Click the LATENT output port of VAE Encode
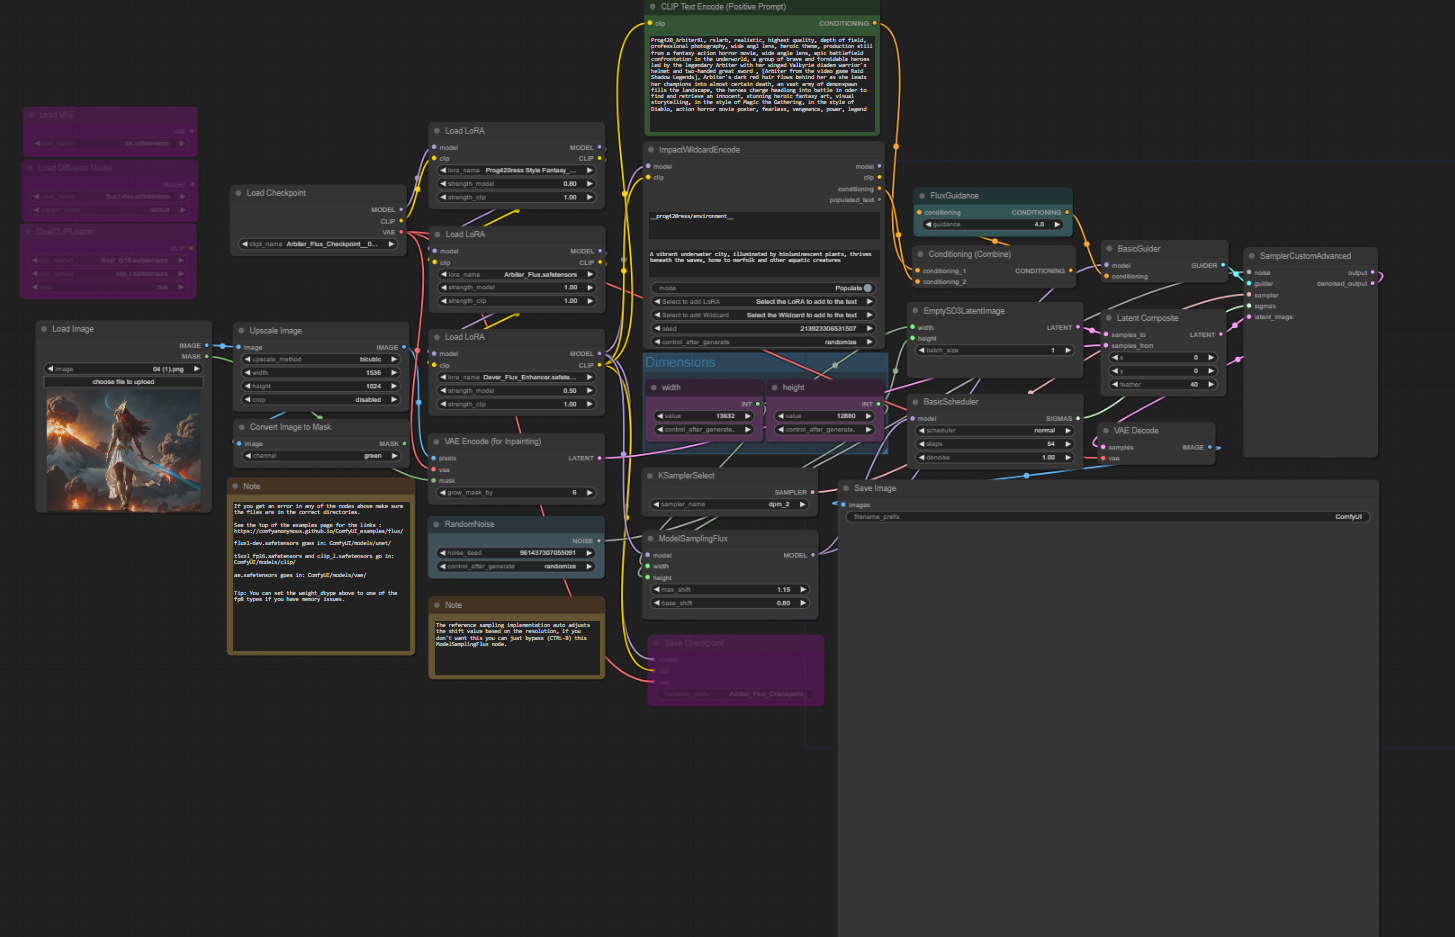 (x=600, y=458)
